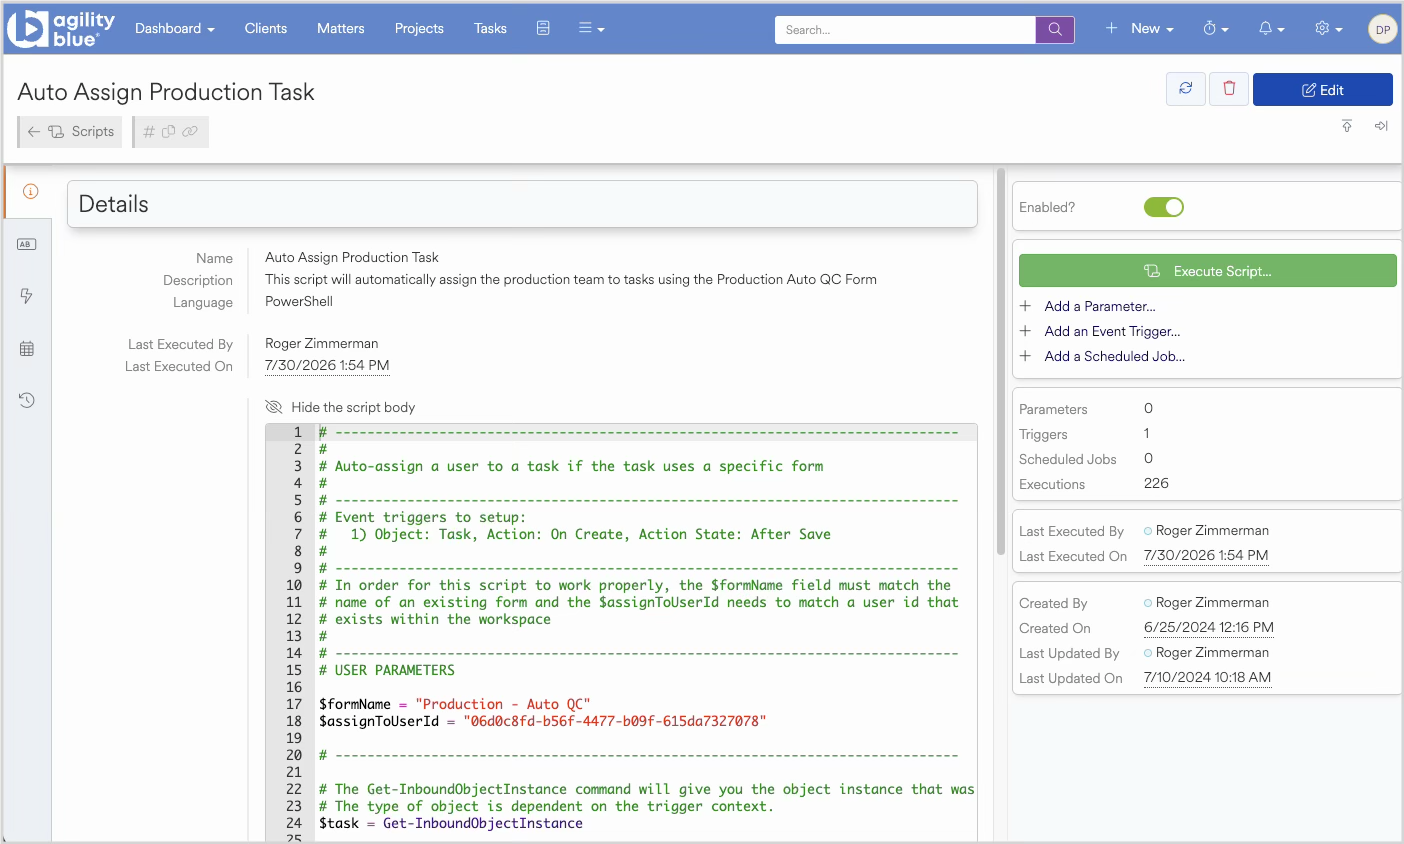Click the plus icon beside Add a Parameter
1404x844 pixels.
(1026, 306)
